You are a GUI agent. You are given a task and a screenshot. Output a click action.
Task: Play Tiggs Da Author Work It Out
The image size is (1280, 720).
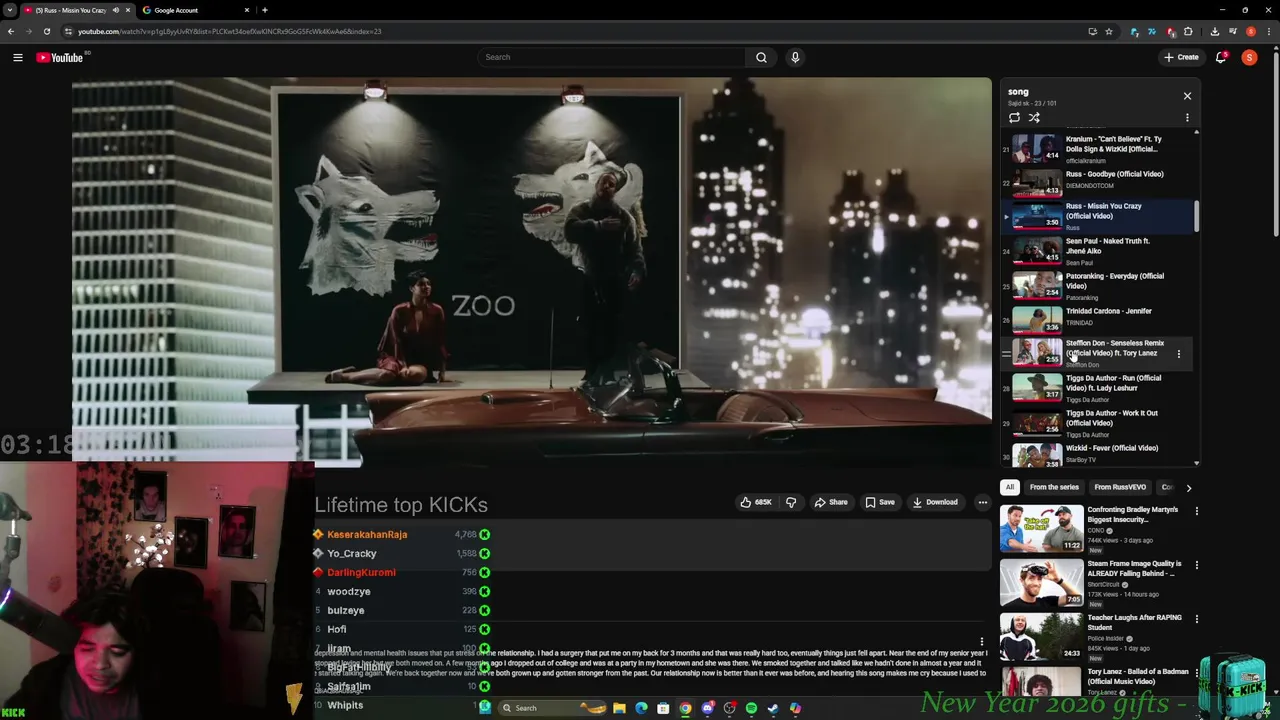click(x=1097, y=422)
